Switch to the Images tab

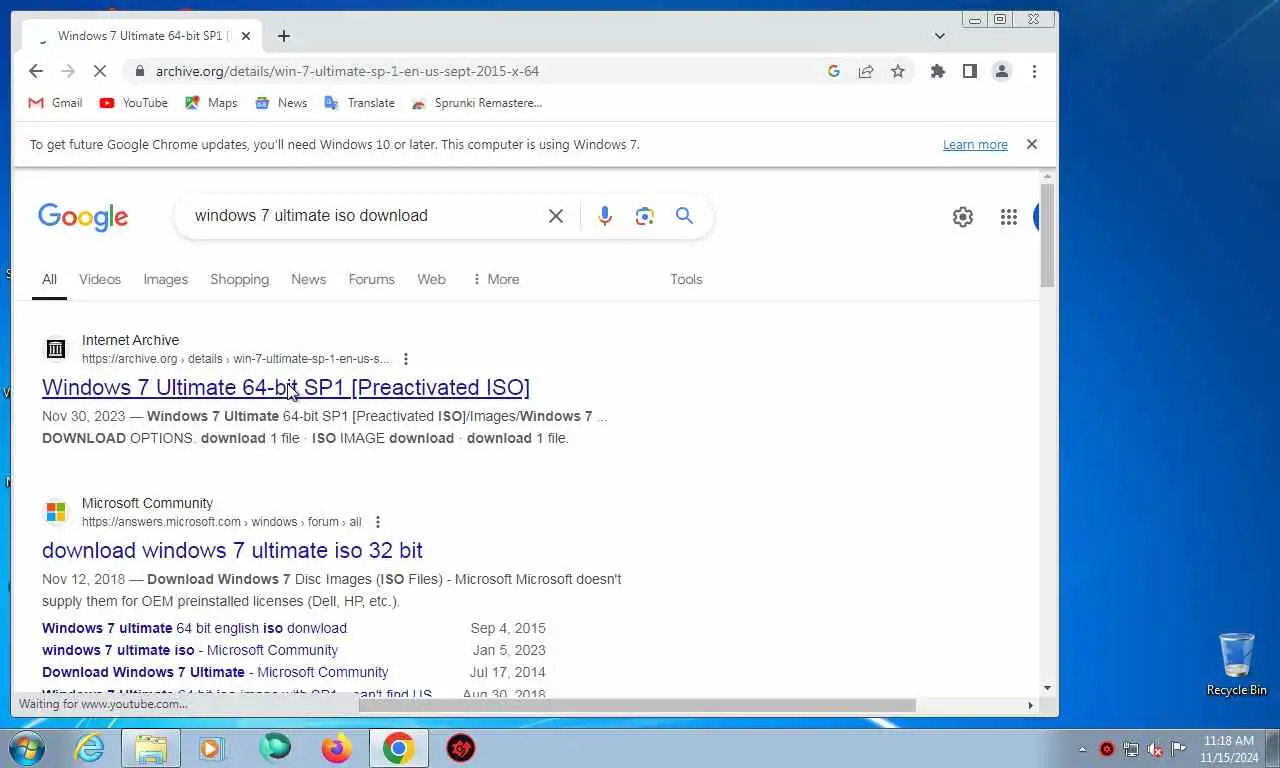166,279
